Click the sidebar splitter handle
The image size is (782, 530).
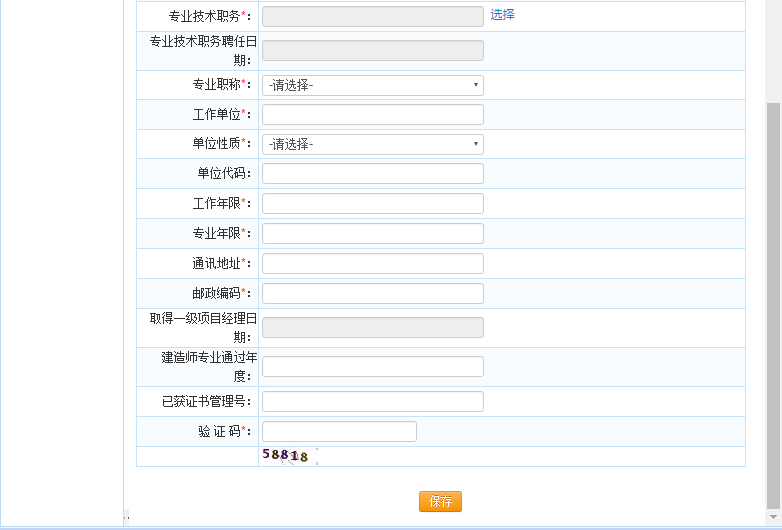(x=126, y=518)
